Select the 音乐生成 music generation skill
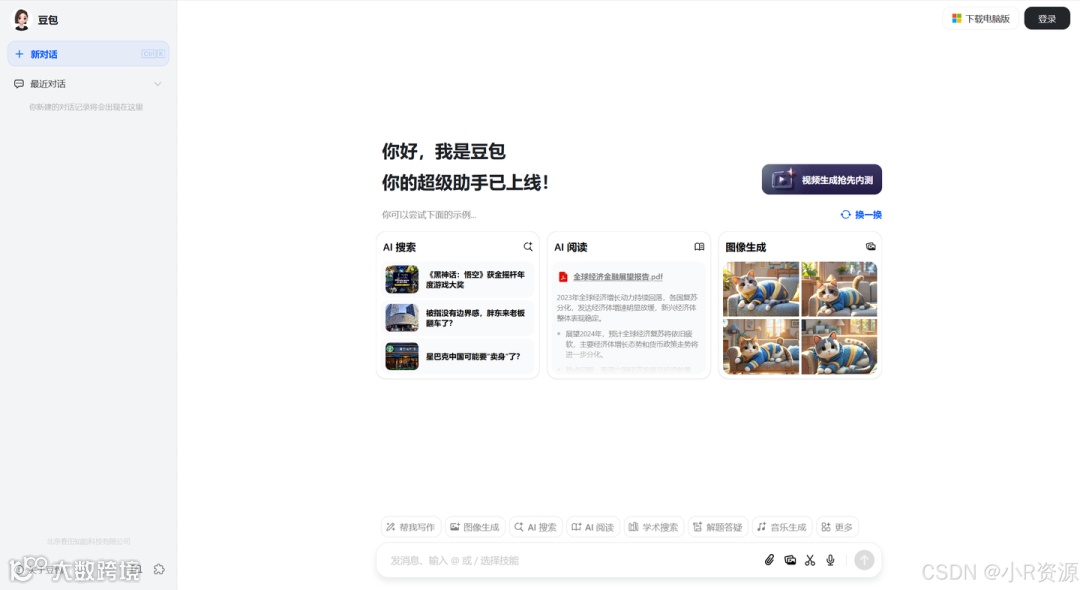Screen dimensions: 1080x590 tap(781, 526)
